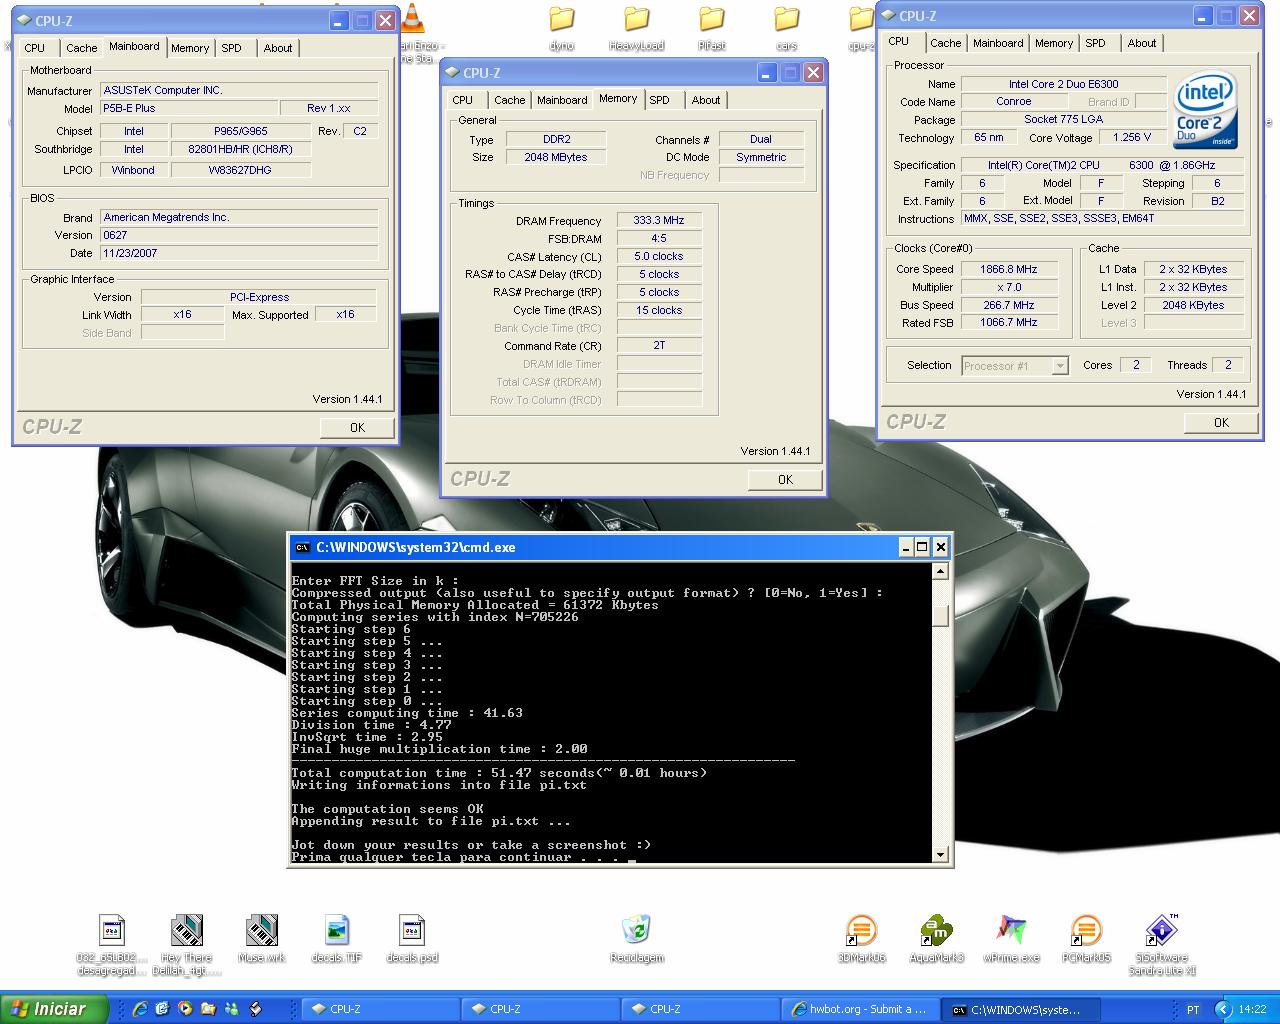Click the cmd scrollbar down arrow
The height and width of the screenshot is (1024, 1280).
tap(940, 854)
